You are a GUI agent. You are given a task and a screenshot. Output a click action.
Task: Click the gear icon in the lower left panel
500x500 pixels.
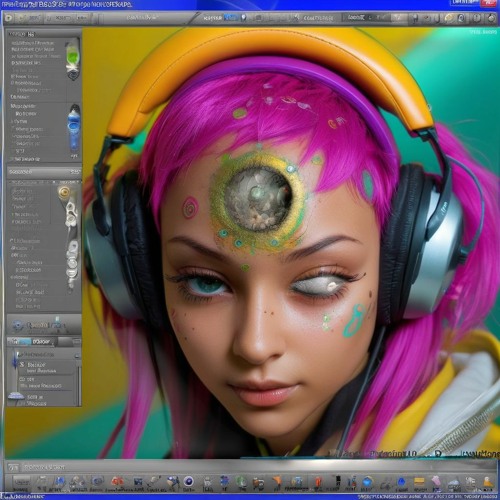click(x=18, y=325)
